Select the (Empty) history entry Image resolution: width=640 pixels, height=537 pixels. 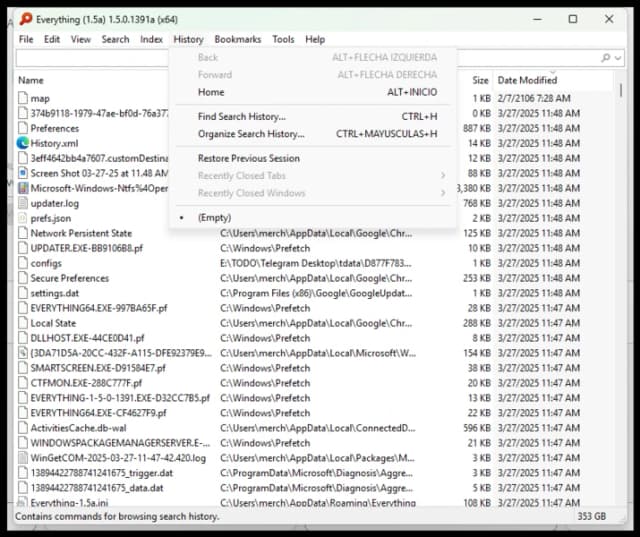coord(313,217)
